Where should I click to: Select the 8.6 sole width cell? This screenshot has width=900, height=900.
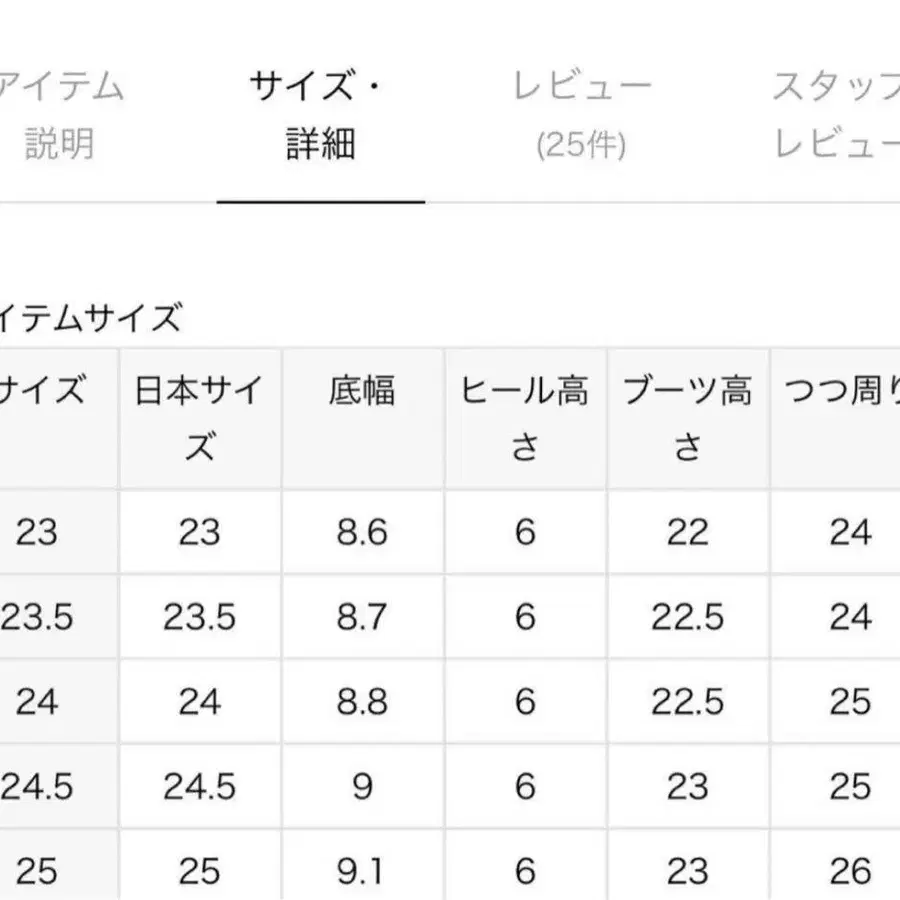[362, 532]
